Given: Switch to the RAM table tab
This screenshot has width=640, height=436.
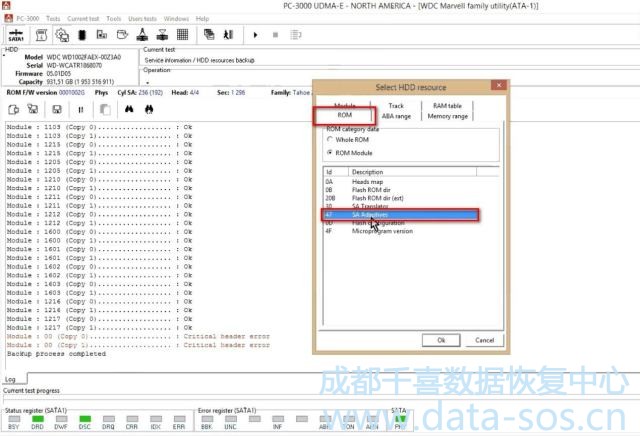Looking at the screenshot, I should coord(447,105).
